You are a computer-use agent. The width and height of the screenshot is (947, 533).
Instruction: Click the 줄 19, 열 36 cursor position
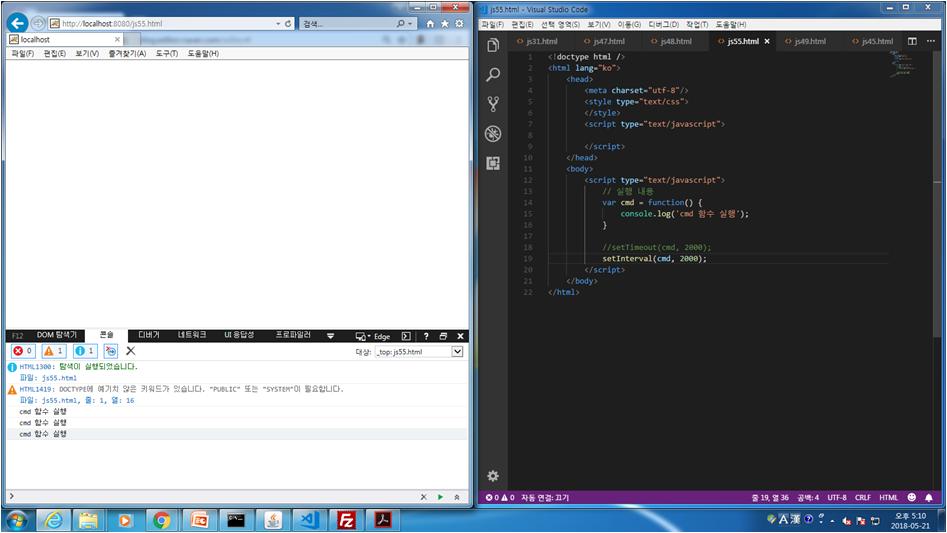770,497
